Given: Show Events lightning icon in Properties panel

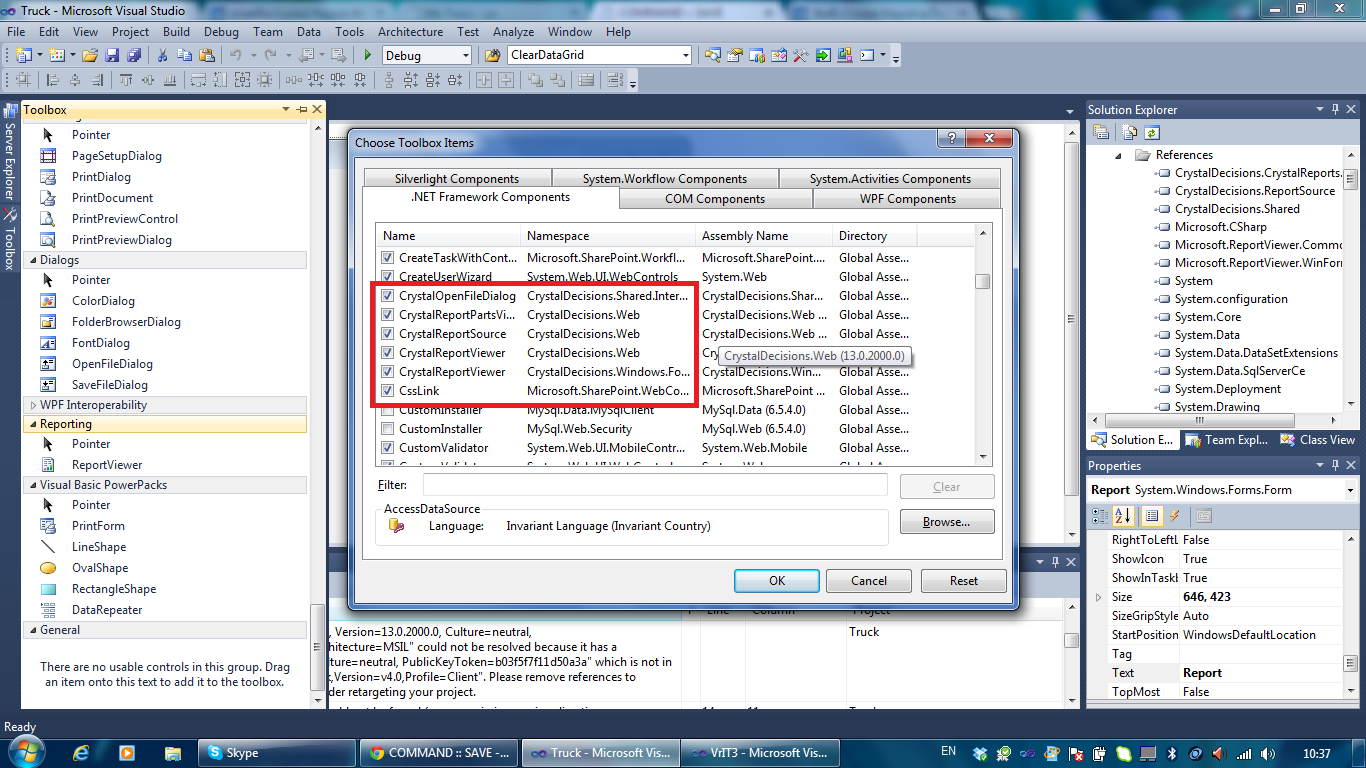Looking at the screenshot, I should click(x=1175, y=516).
